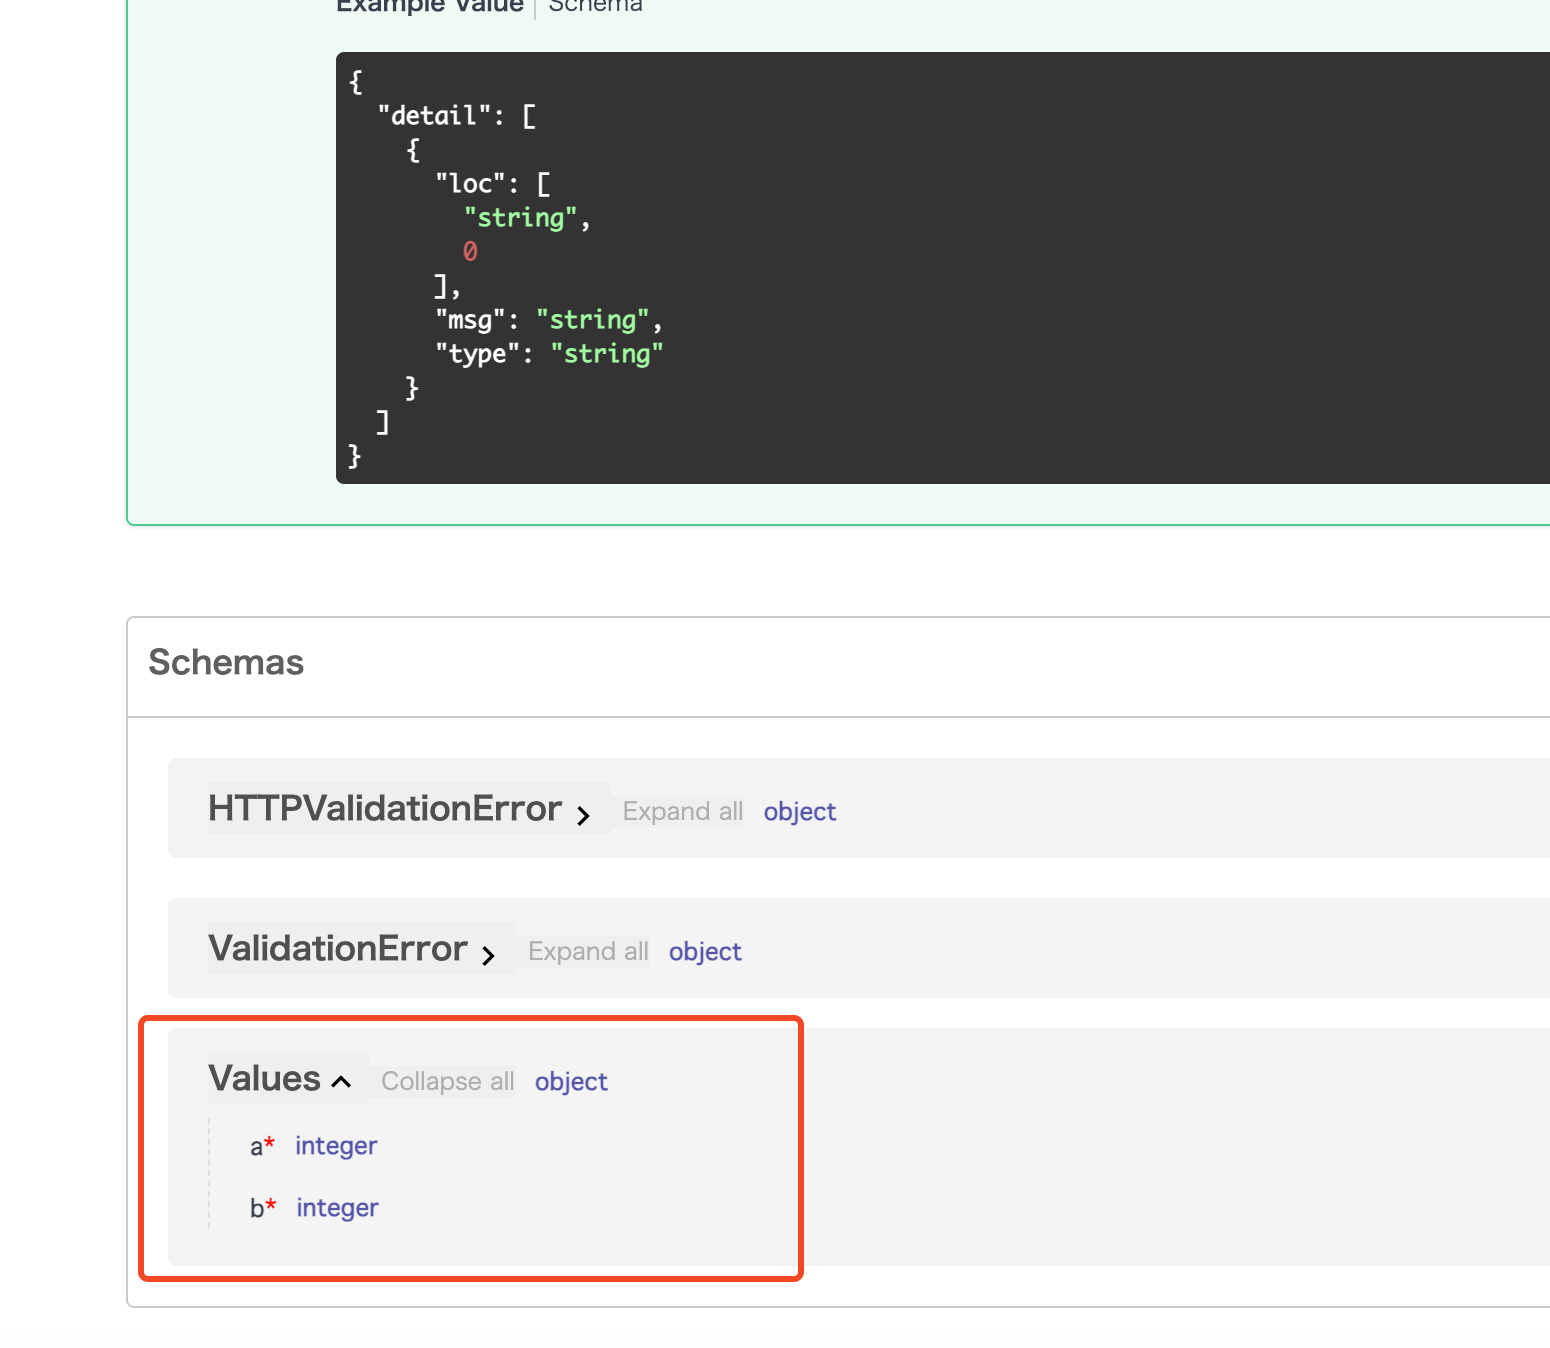Screen dimensions: 1550x1348
Task: Click object type label of Values
Action: 571,1081
